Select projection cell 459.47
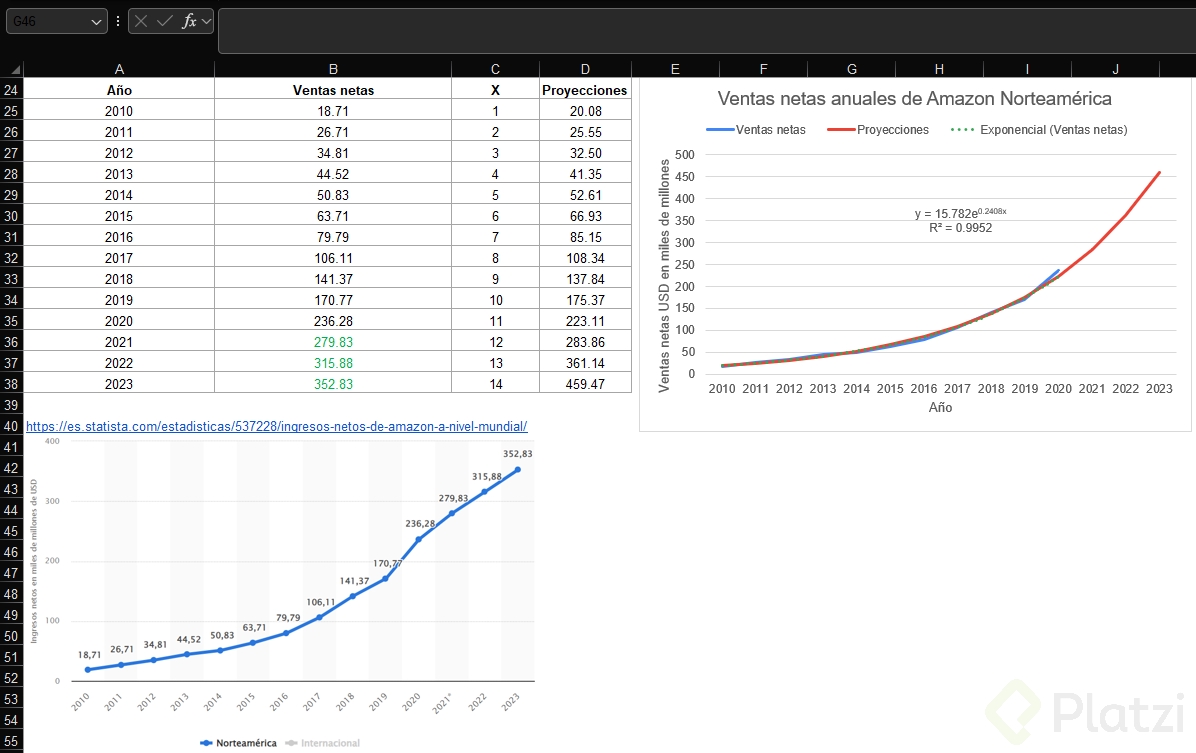 point(585,385)
